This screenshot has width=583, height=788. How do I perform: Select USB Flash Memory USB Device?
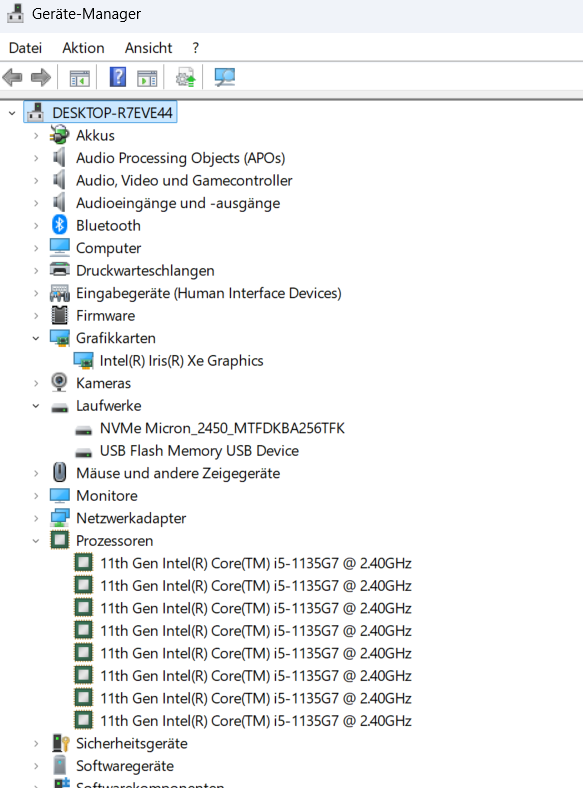tap(199, 451)
